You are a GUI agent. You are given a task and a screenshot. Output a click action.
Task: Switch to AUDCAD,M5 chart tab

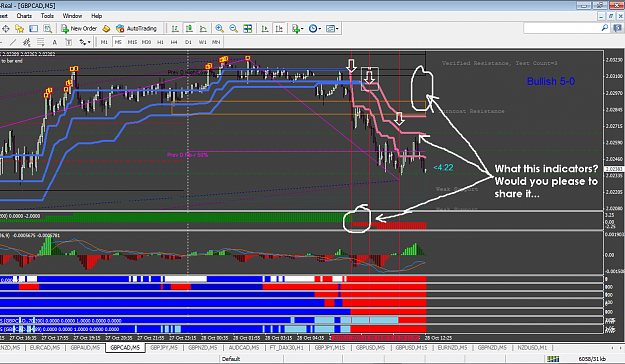click(x=244, y=348)
